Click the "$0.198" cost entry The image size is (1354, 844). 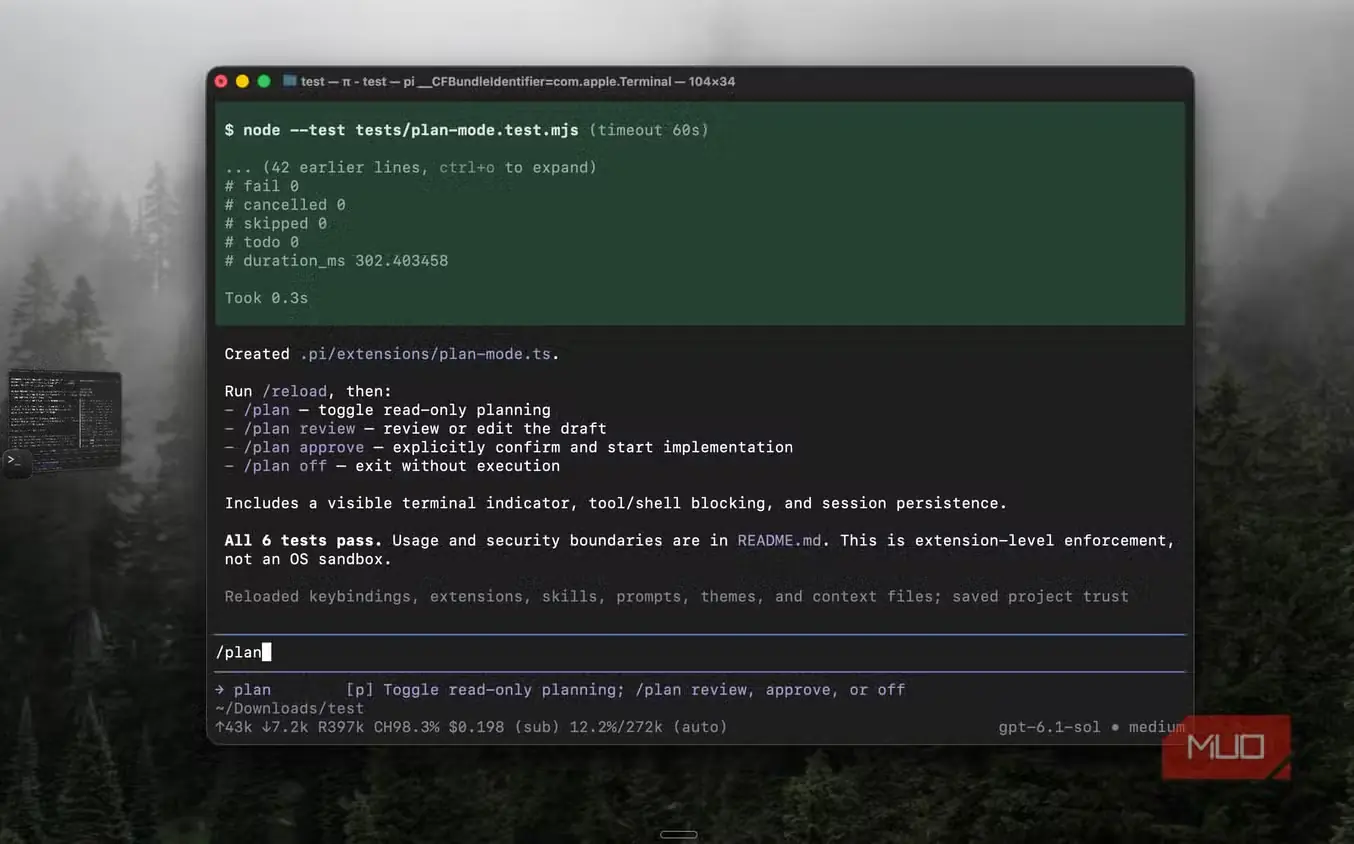477,727
